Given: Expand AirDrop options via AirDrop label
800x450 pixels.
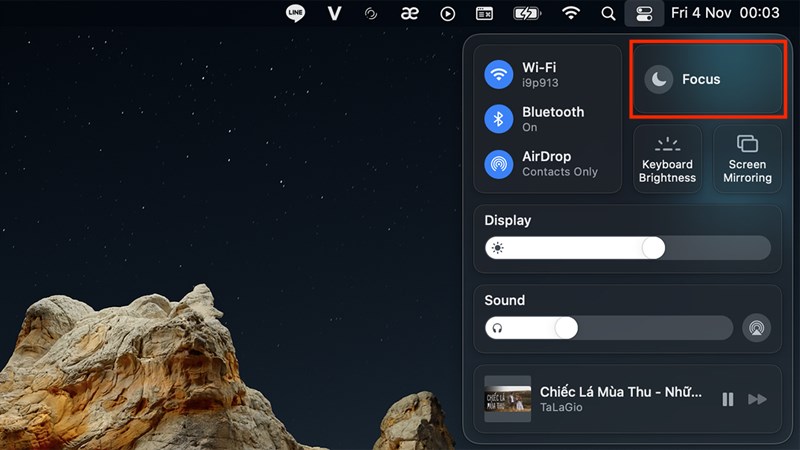Looking at the screenshot, I should (546, 156).
